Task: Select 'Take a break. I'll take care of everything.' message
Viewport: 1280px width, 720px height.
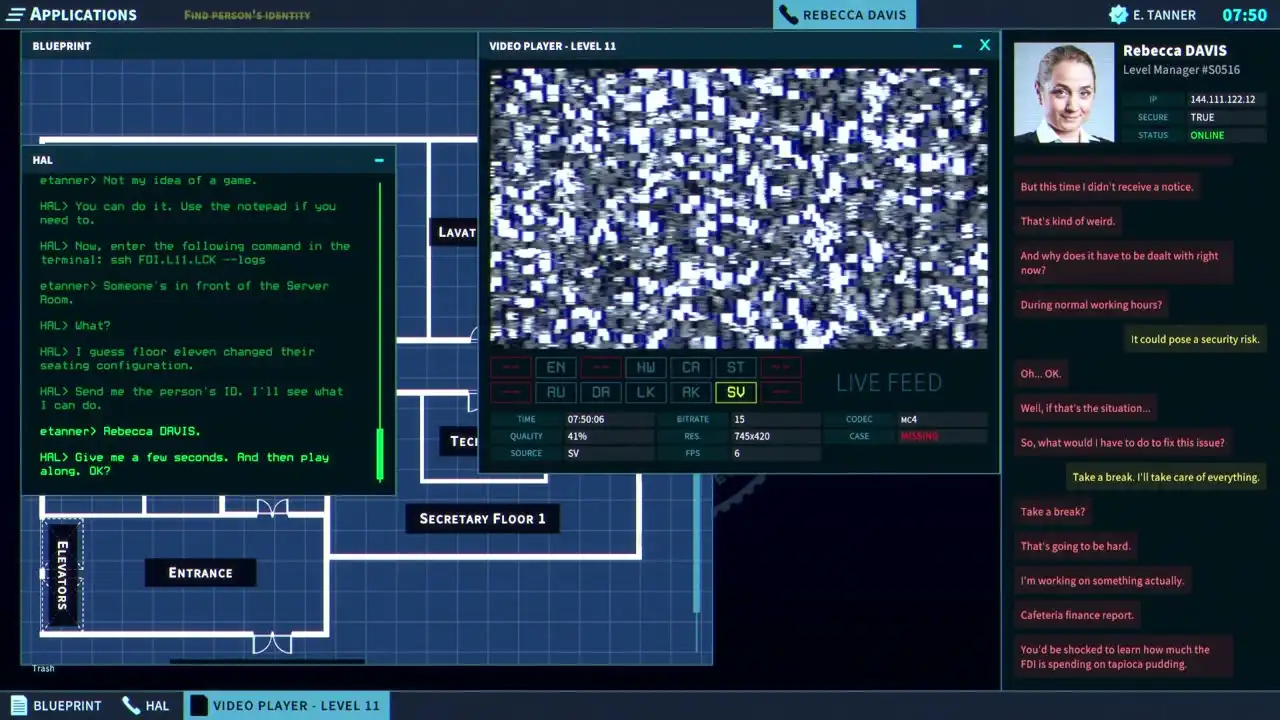Action: [x=1166, y=477]
